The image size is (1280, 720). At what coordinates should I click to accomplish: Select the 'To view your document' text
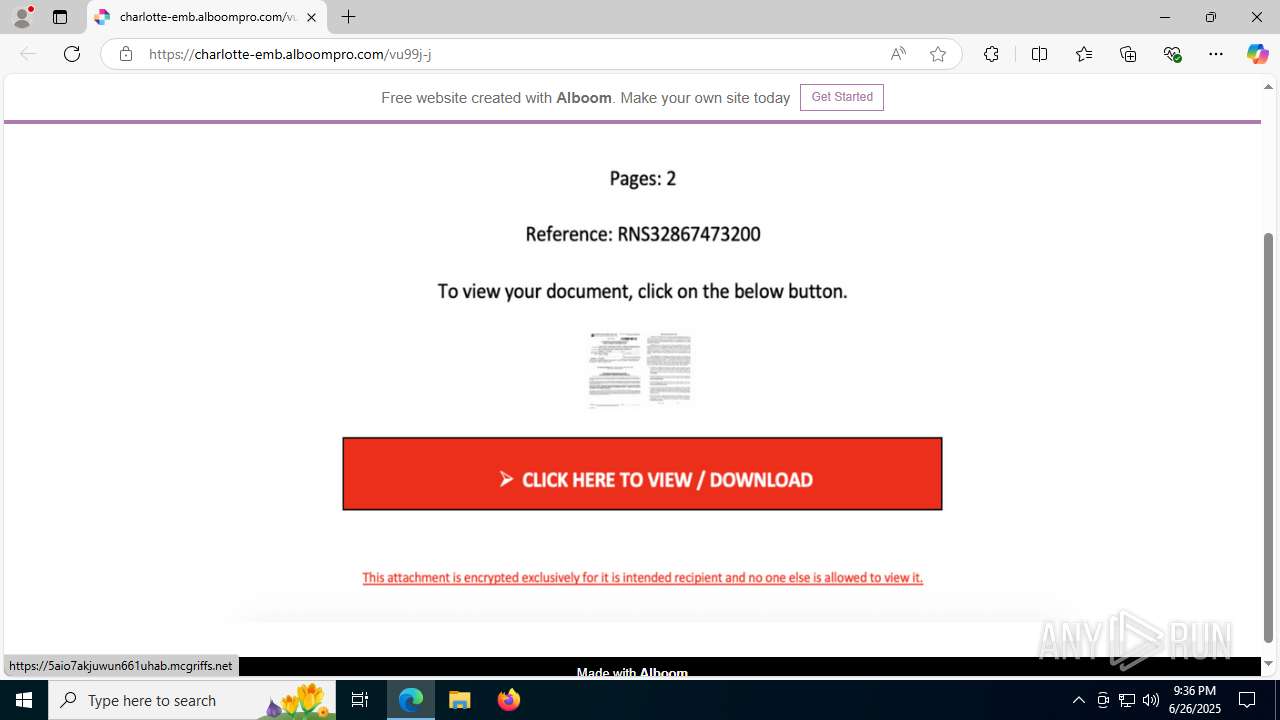click(x=642, y=291)
